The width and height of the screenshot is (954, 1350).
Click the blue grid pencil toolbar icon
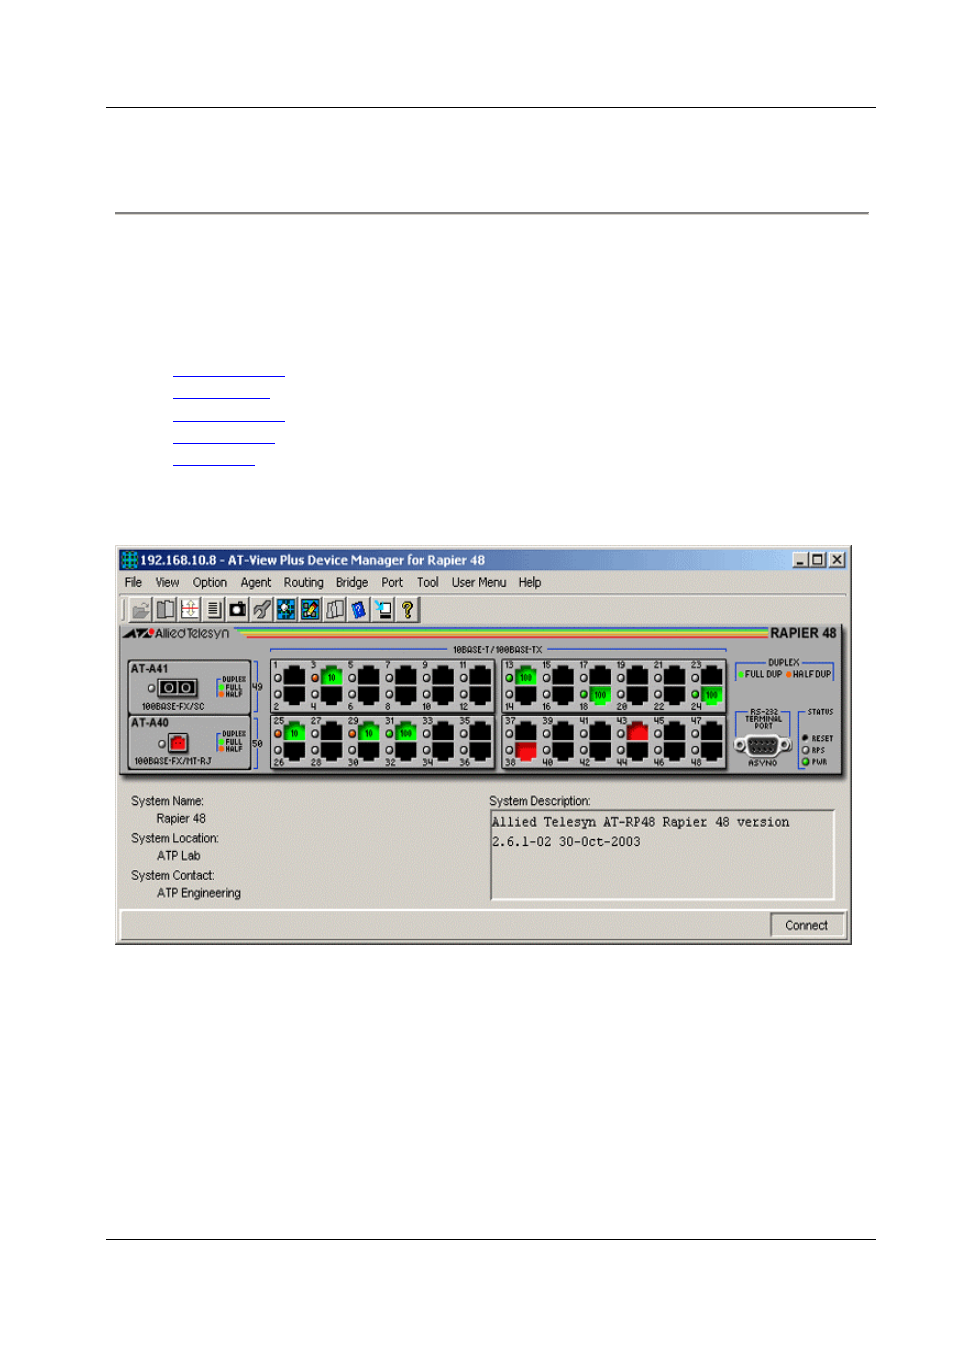point(310,609)
